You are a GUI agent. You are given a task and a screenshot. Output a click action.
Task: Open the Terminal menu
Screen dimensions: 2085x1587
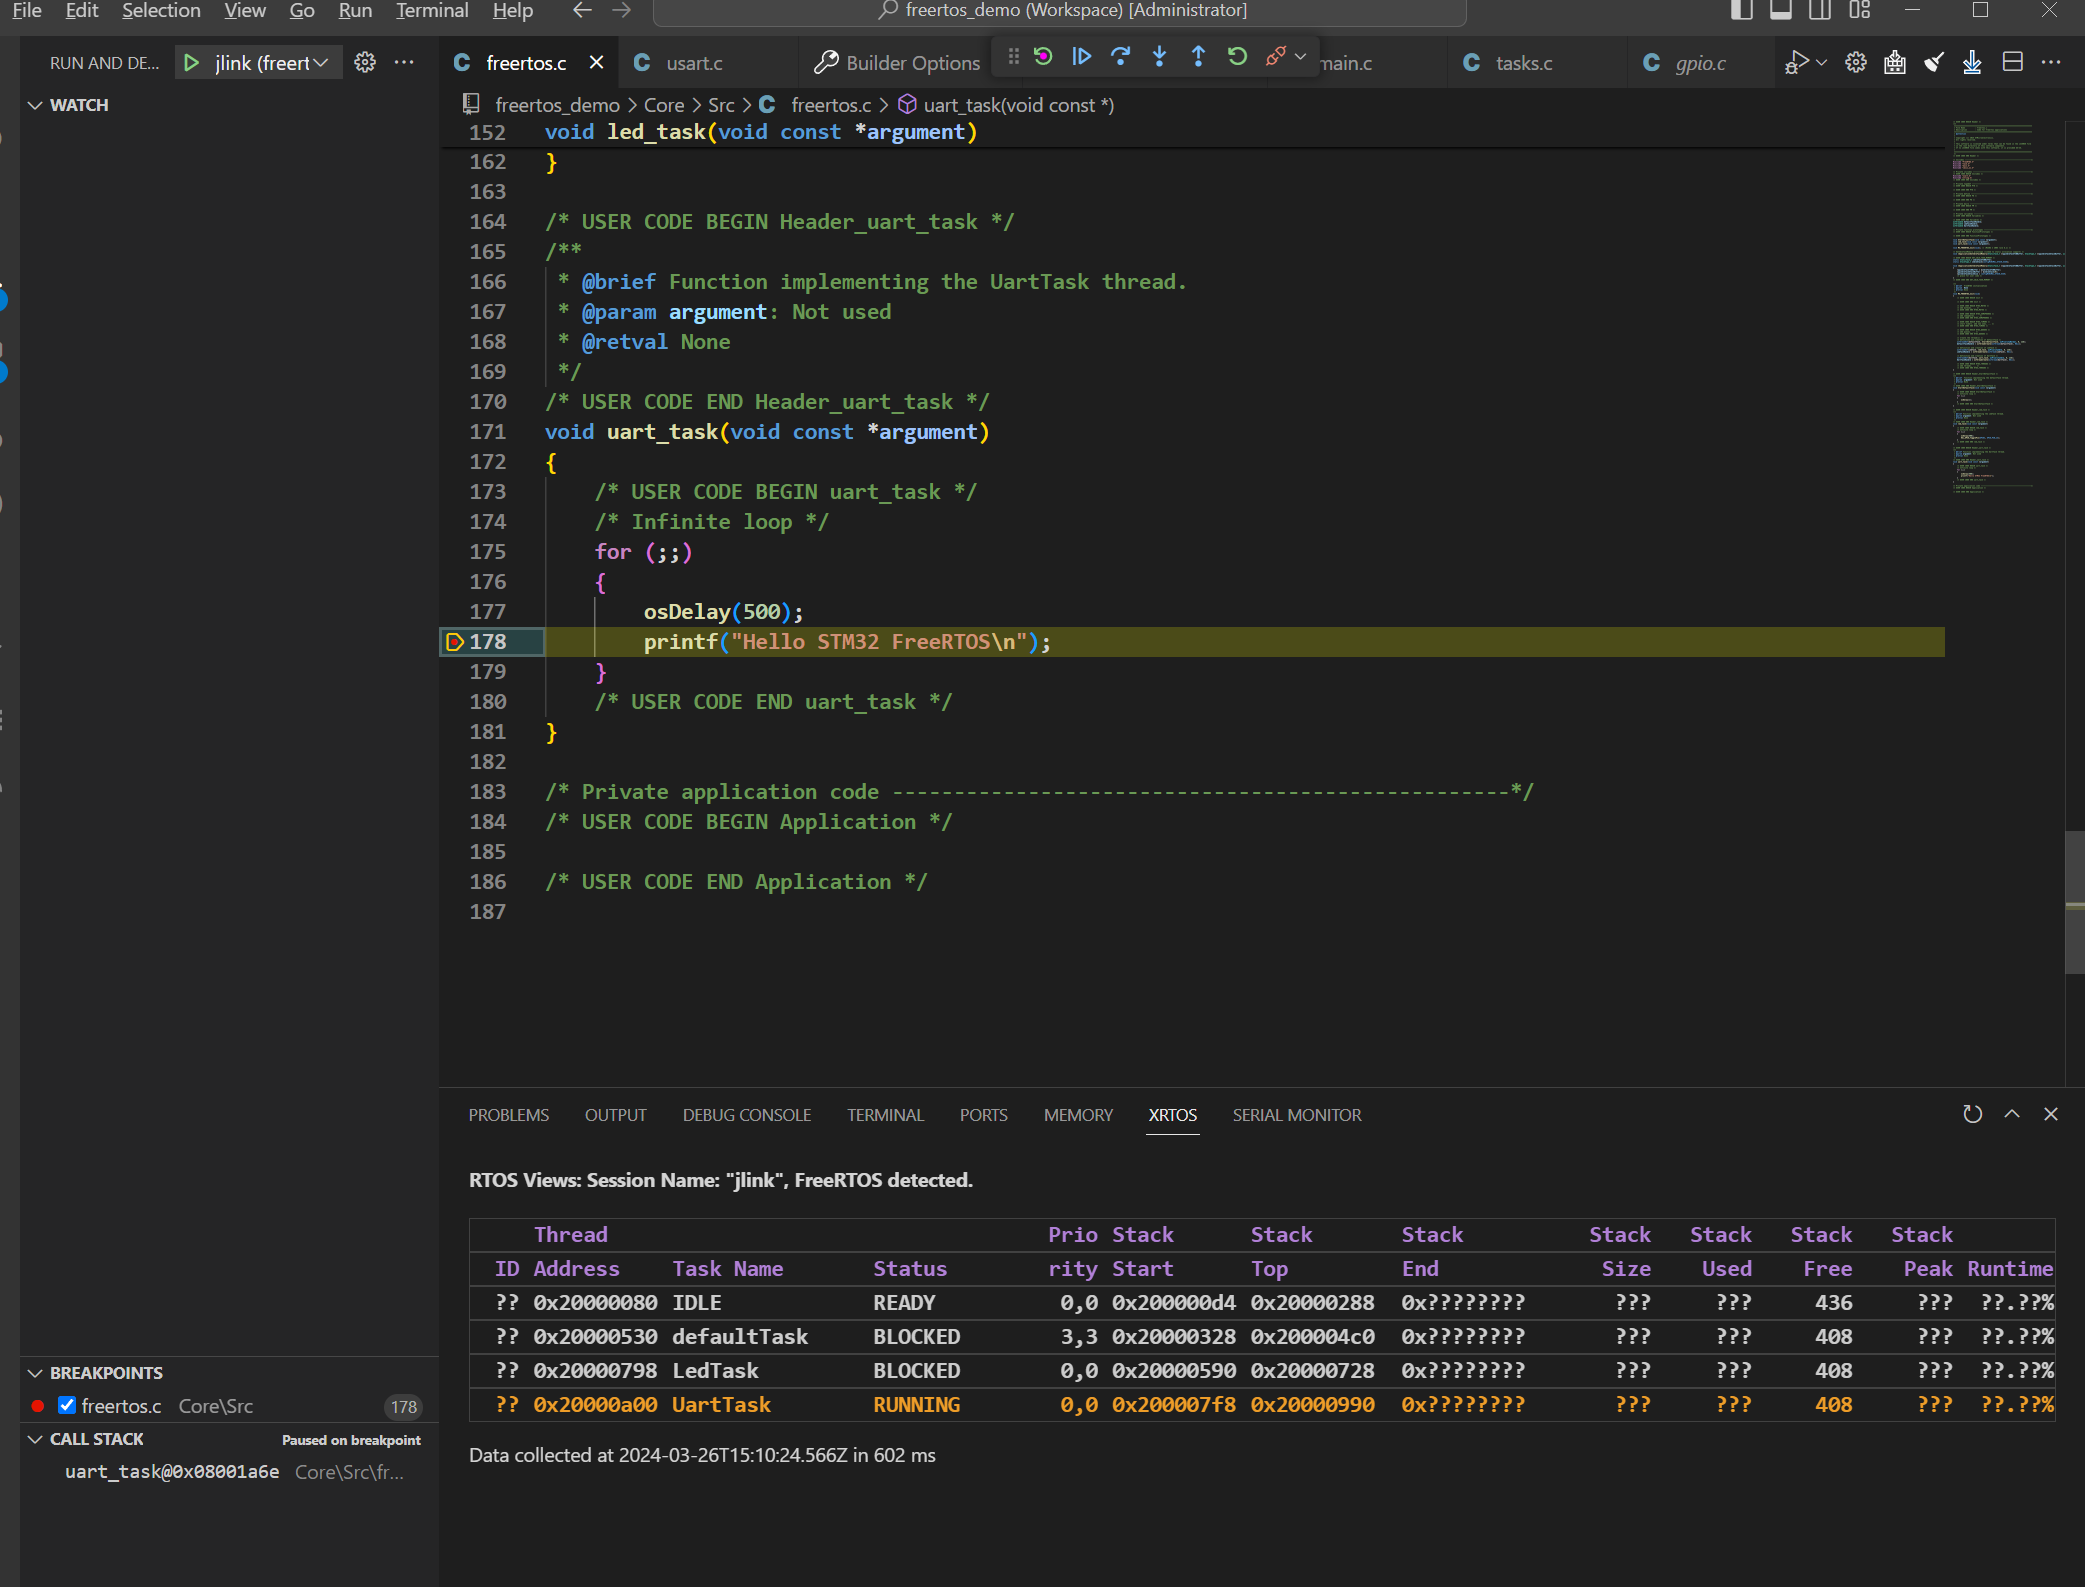(432, 11)
